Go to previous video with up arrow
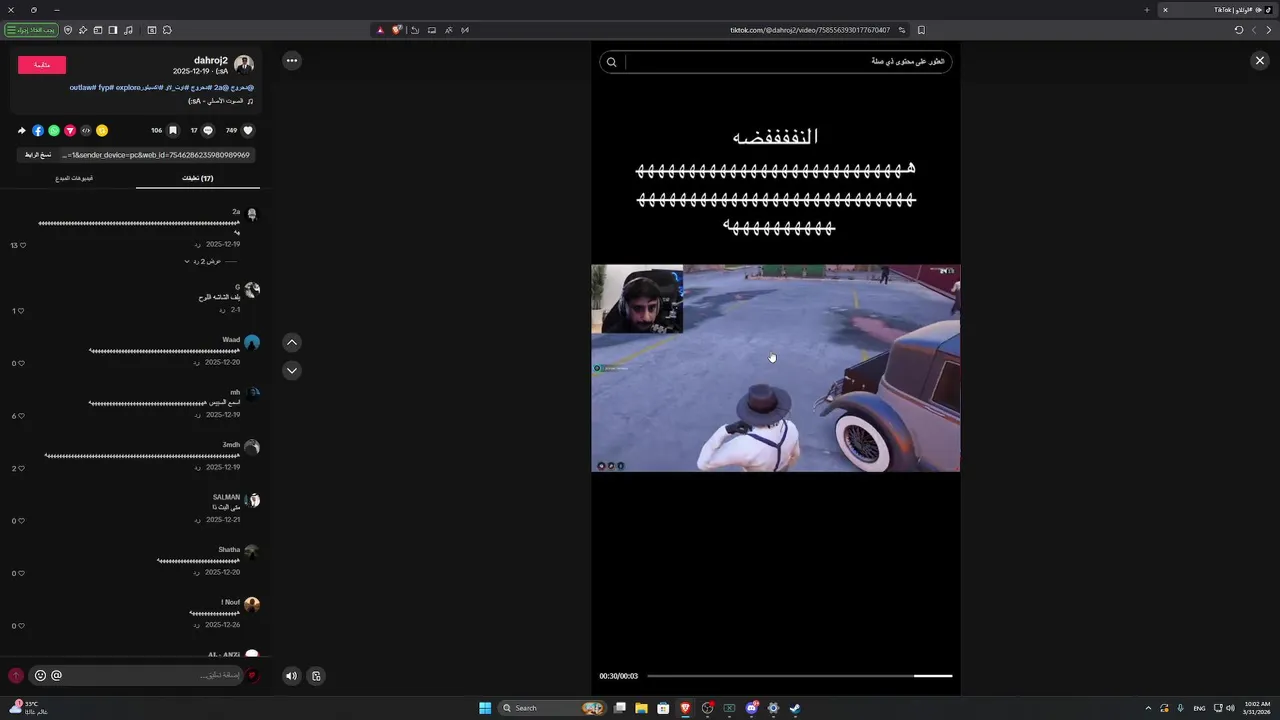 click(292, 343)
